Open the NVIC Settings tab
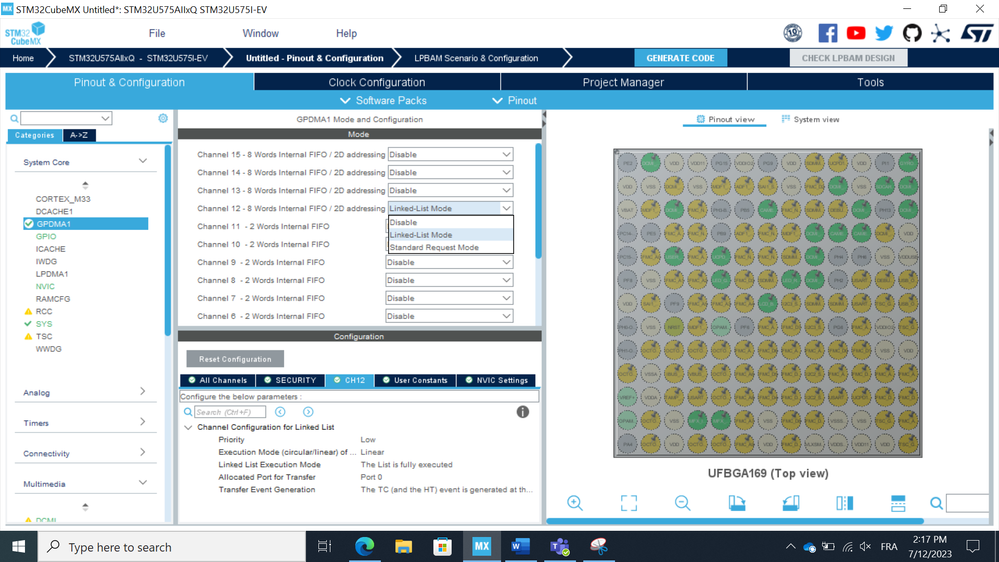Screen dimensions: 999x562 coord(496,380)
